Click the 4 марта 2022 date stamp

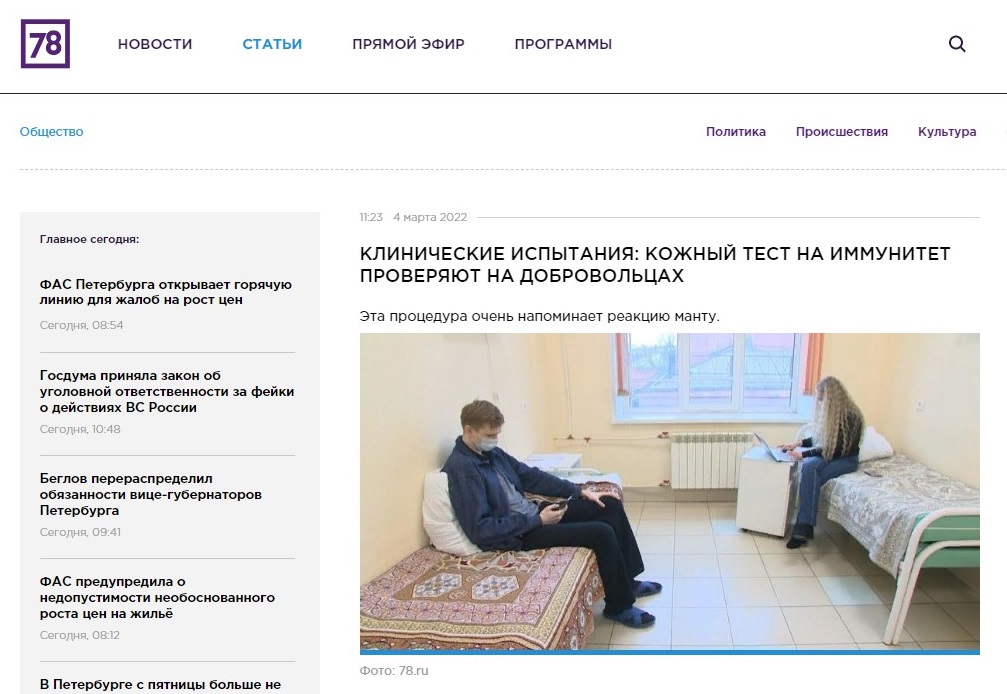pos(430,217)
